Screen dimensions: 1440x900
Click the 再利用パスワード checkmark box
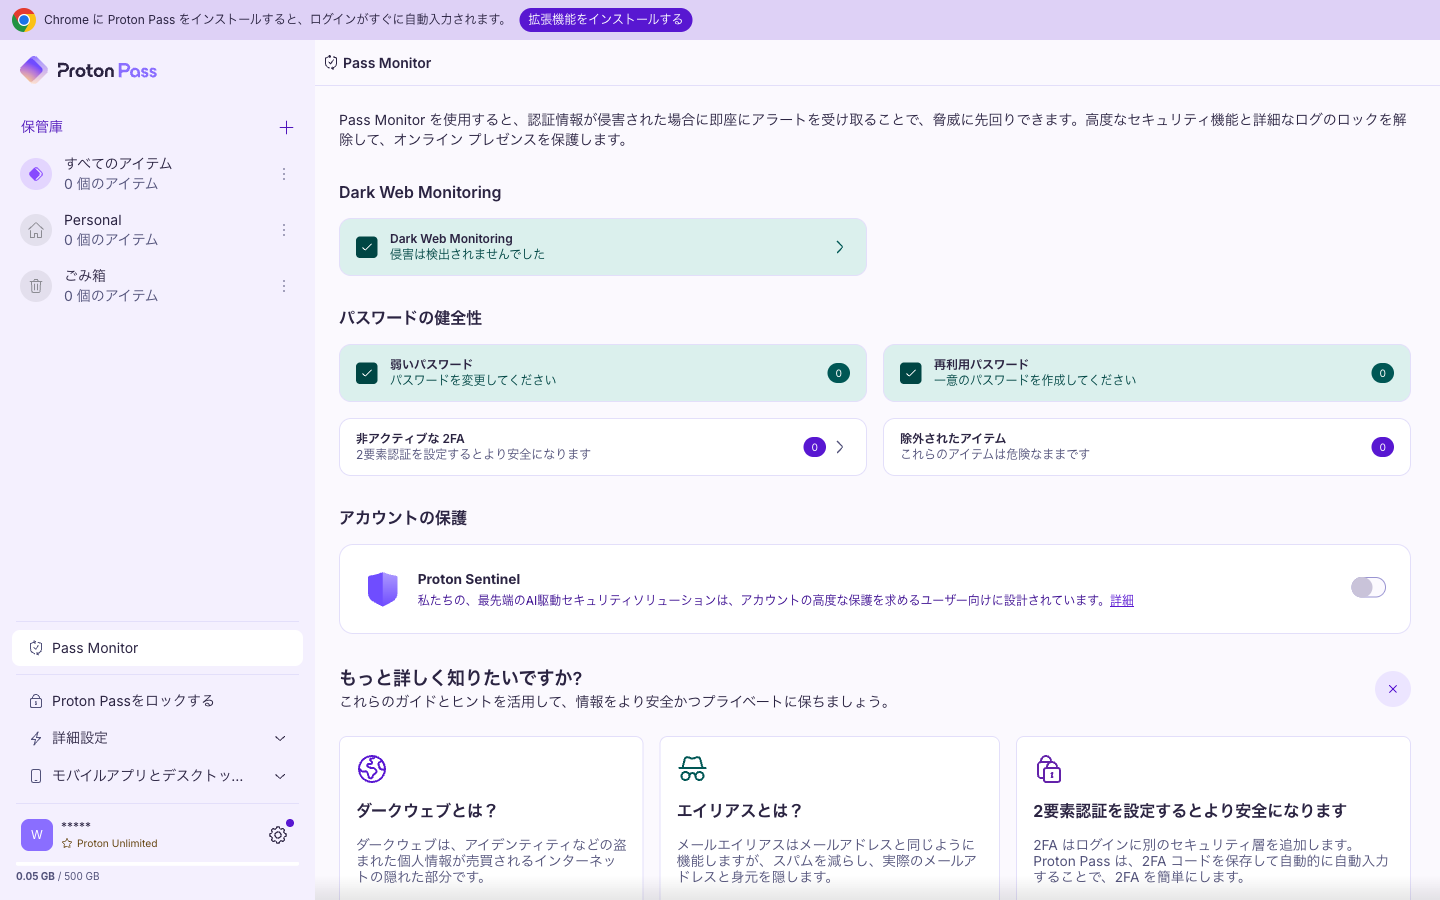911,373
